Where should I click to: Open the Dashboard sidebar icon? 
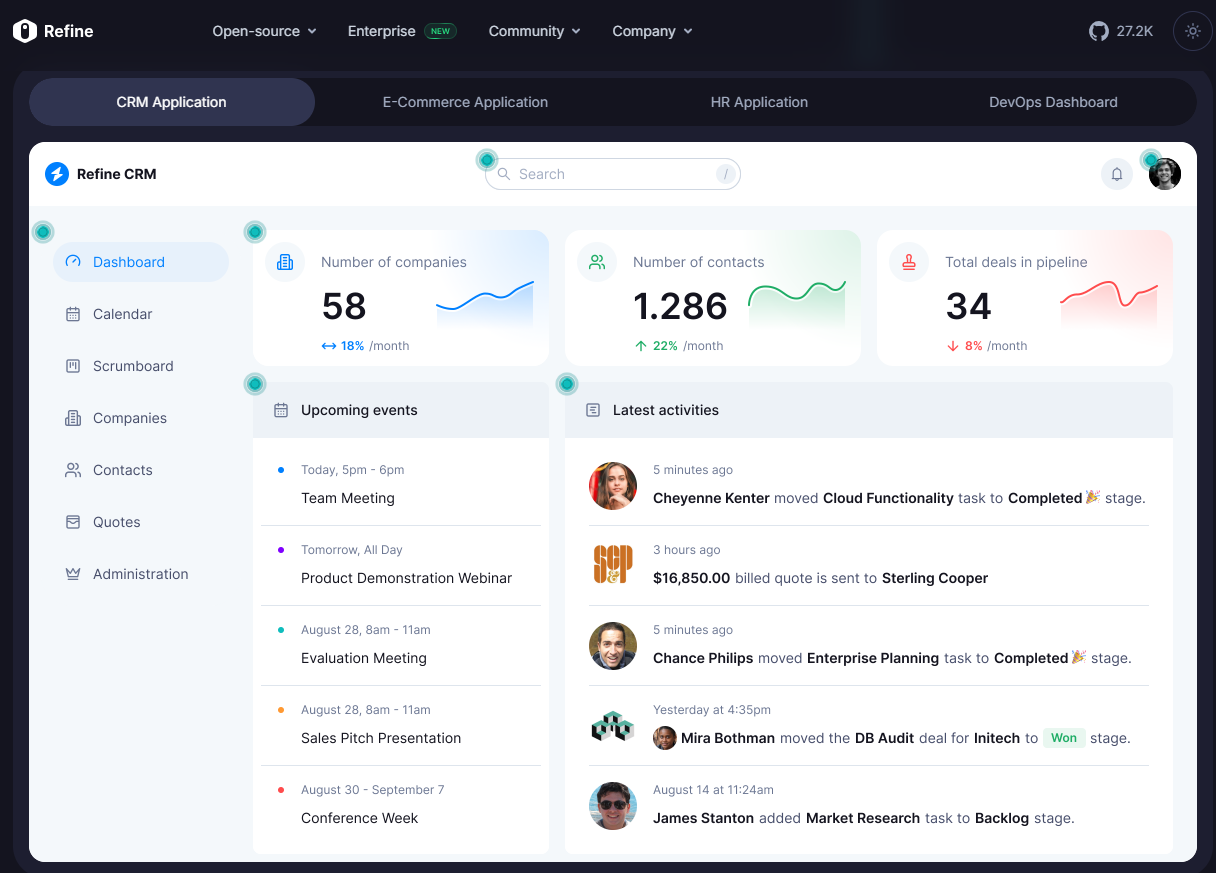point(72,261)
